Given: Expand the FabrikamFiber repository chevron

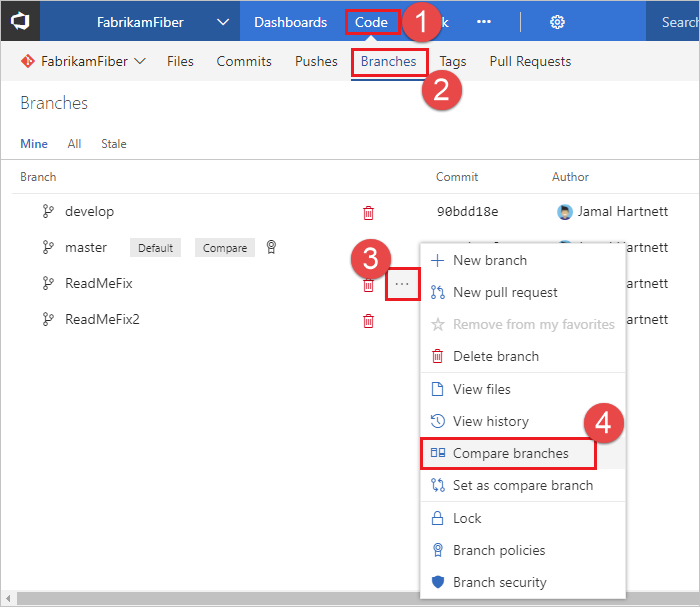Looking at the screenshot, I should pos(140,61).
